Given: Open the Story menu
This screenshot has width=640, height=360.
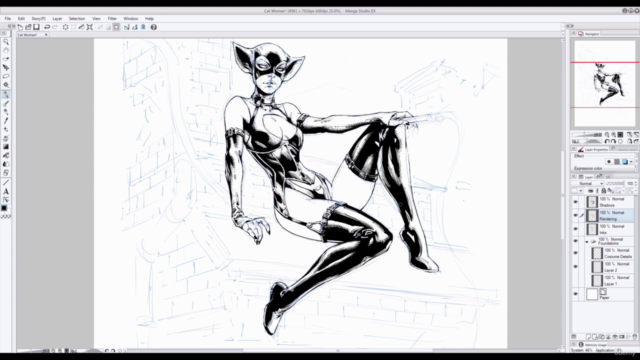Looking at the screenshot, I should [x=38, y=19].
